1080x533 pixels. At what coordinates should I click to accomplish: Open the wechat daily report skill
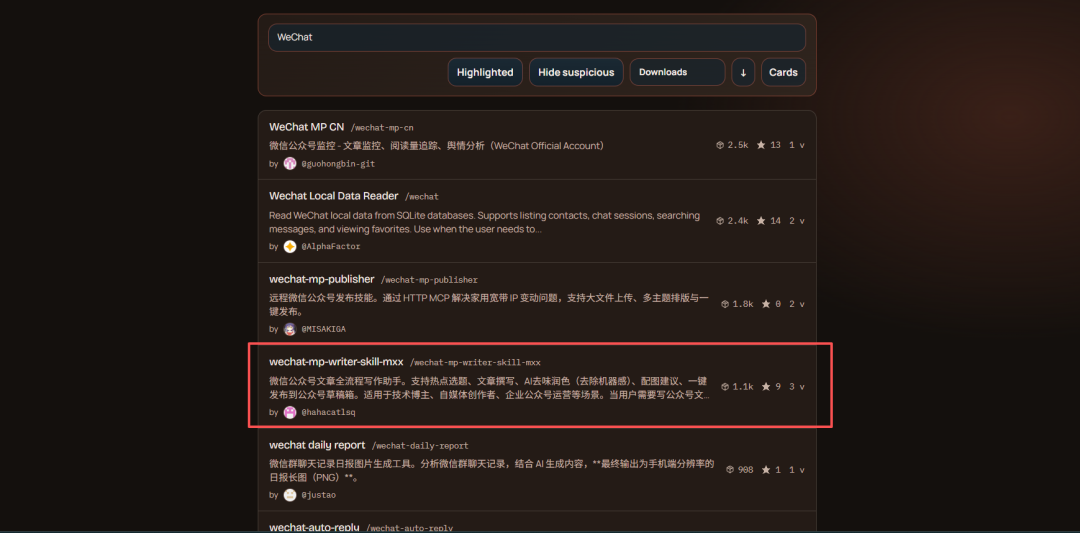(318, 445)
